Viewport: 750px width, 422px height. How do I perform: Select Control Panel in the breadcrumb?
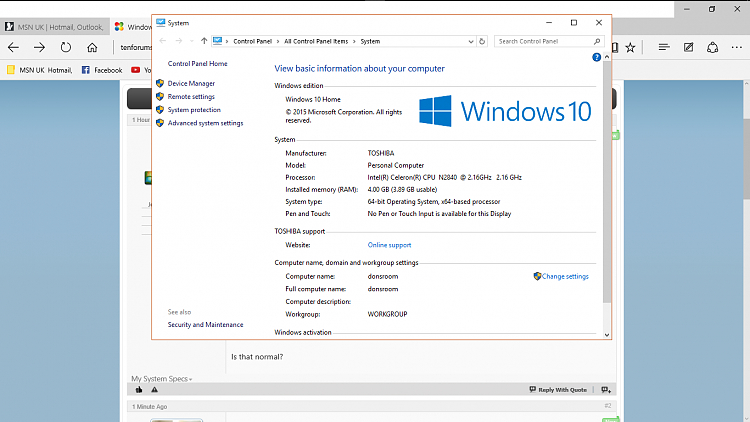[252, 42]
